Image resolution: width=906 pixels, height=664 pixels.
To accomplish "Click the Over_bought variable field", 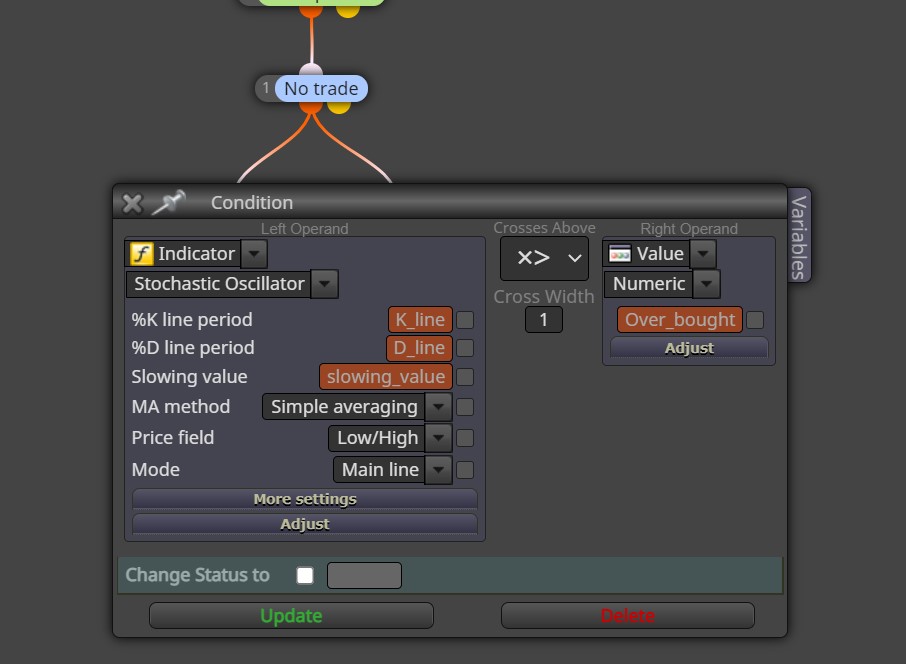I will (680, 320).
